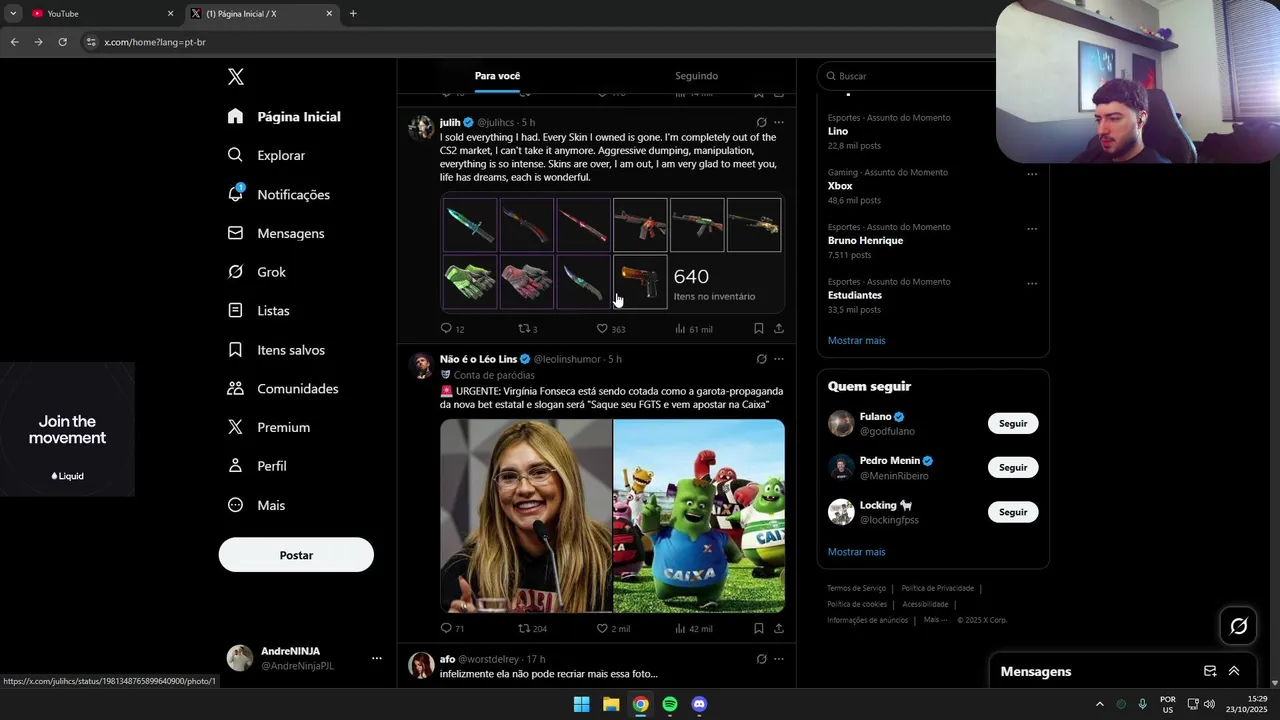Share julih's post

(x=779, y=328)
